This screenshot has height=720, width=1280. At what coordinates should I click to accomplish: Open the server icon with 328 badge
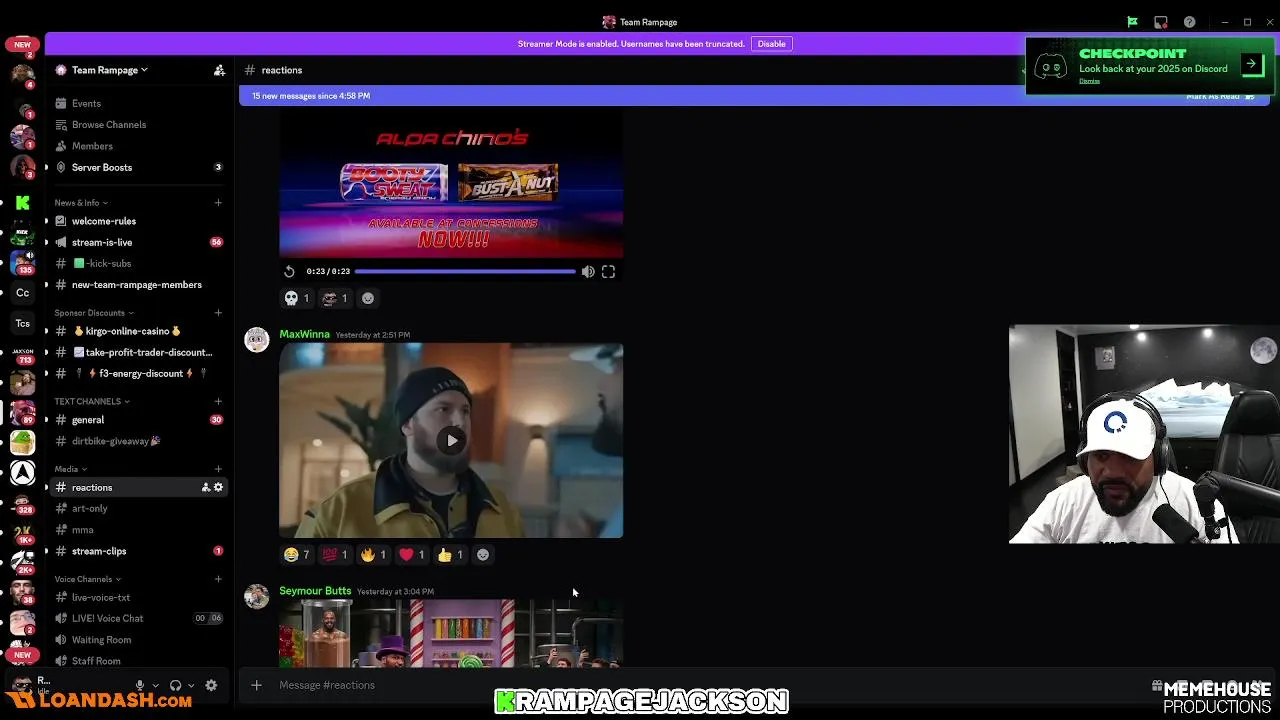[22, 503]
